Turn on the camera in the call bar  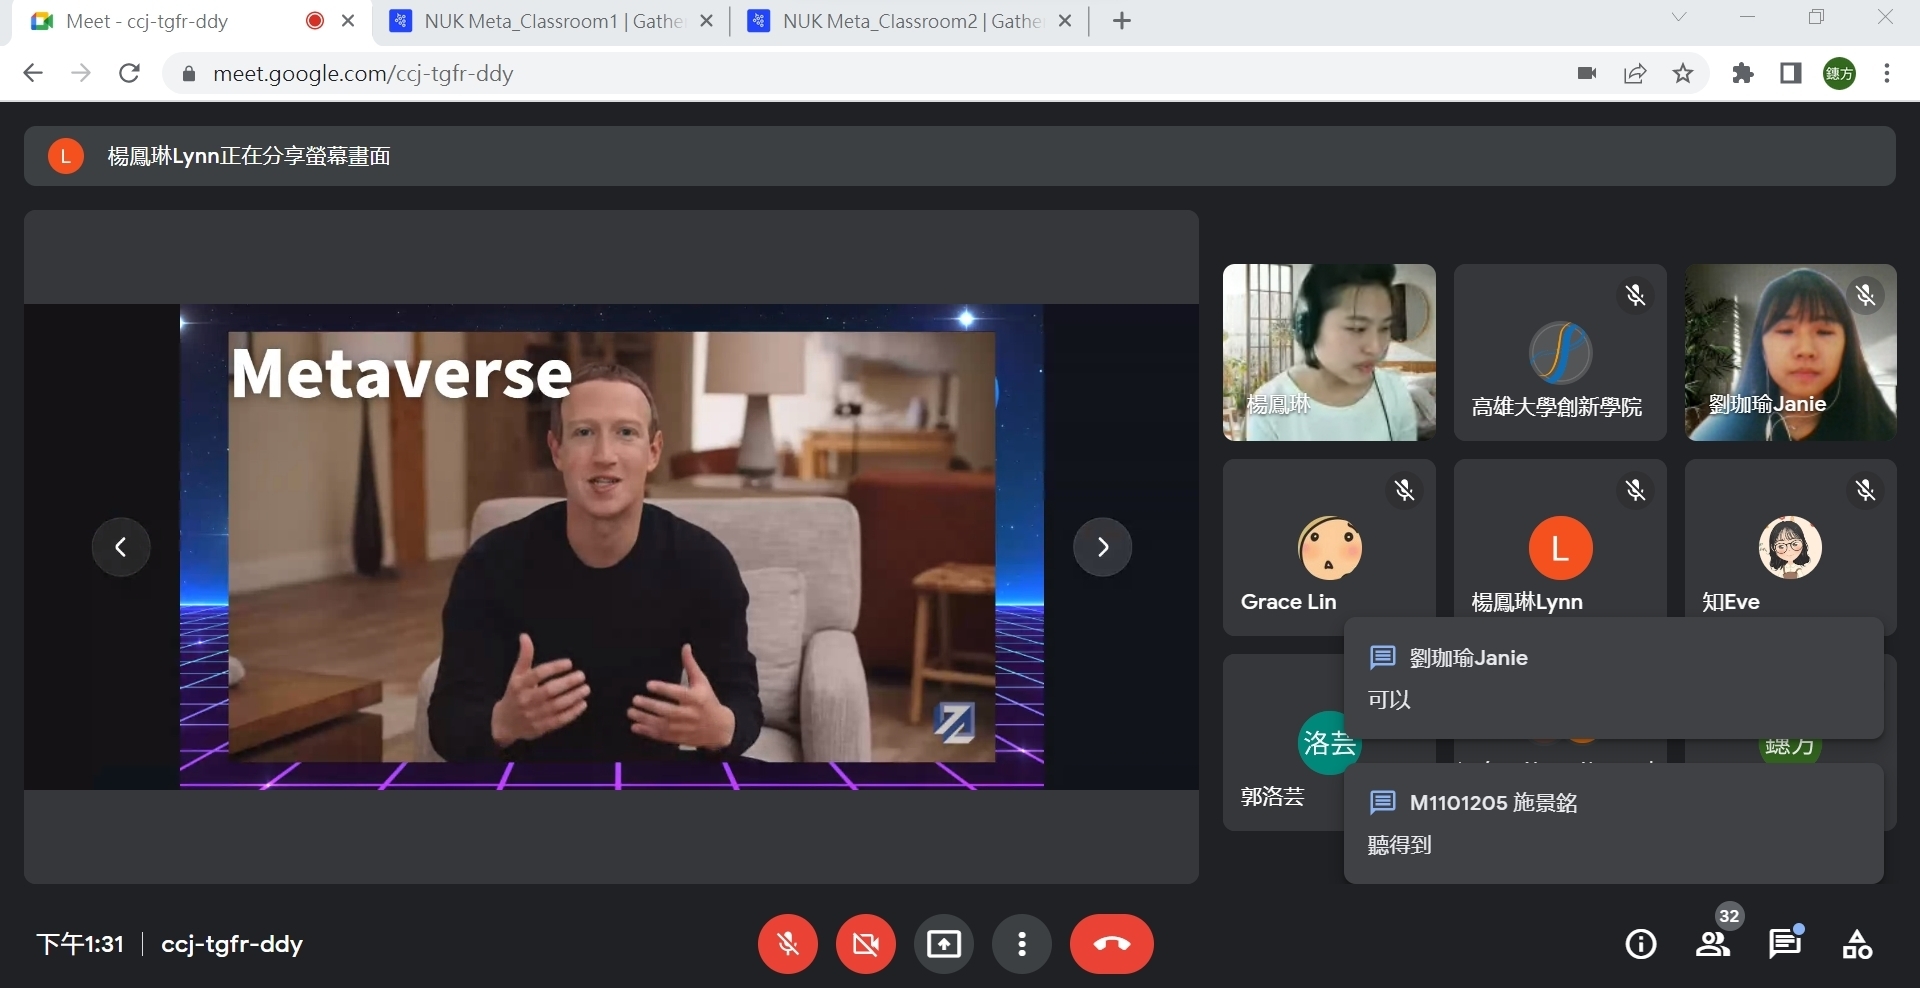(866, 944)
